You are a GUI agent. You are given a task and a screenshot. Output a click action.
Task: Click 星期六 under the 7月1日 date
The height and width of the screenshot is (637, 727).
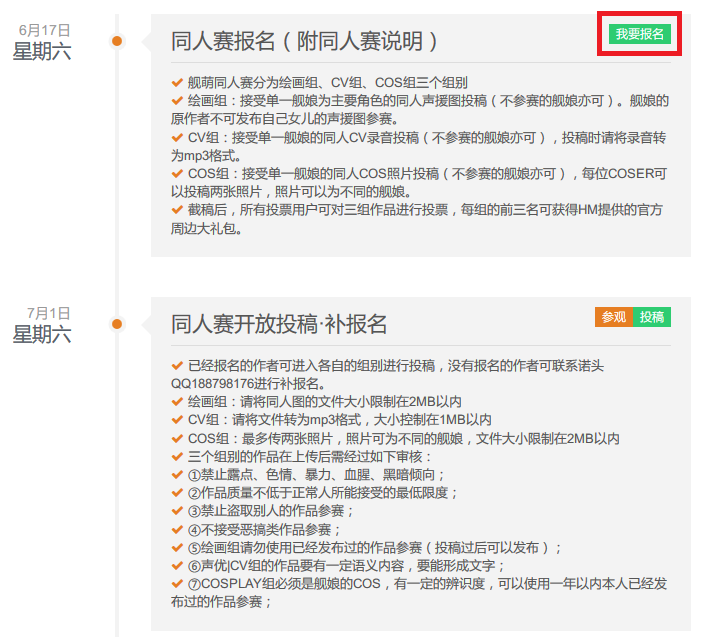point(42,334)
